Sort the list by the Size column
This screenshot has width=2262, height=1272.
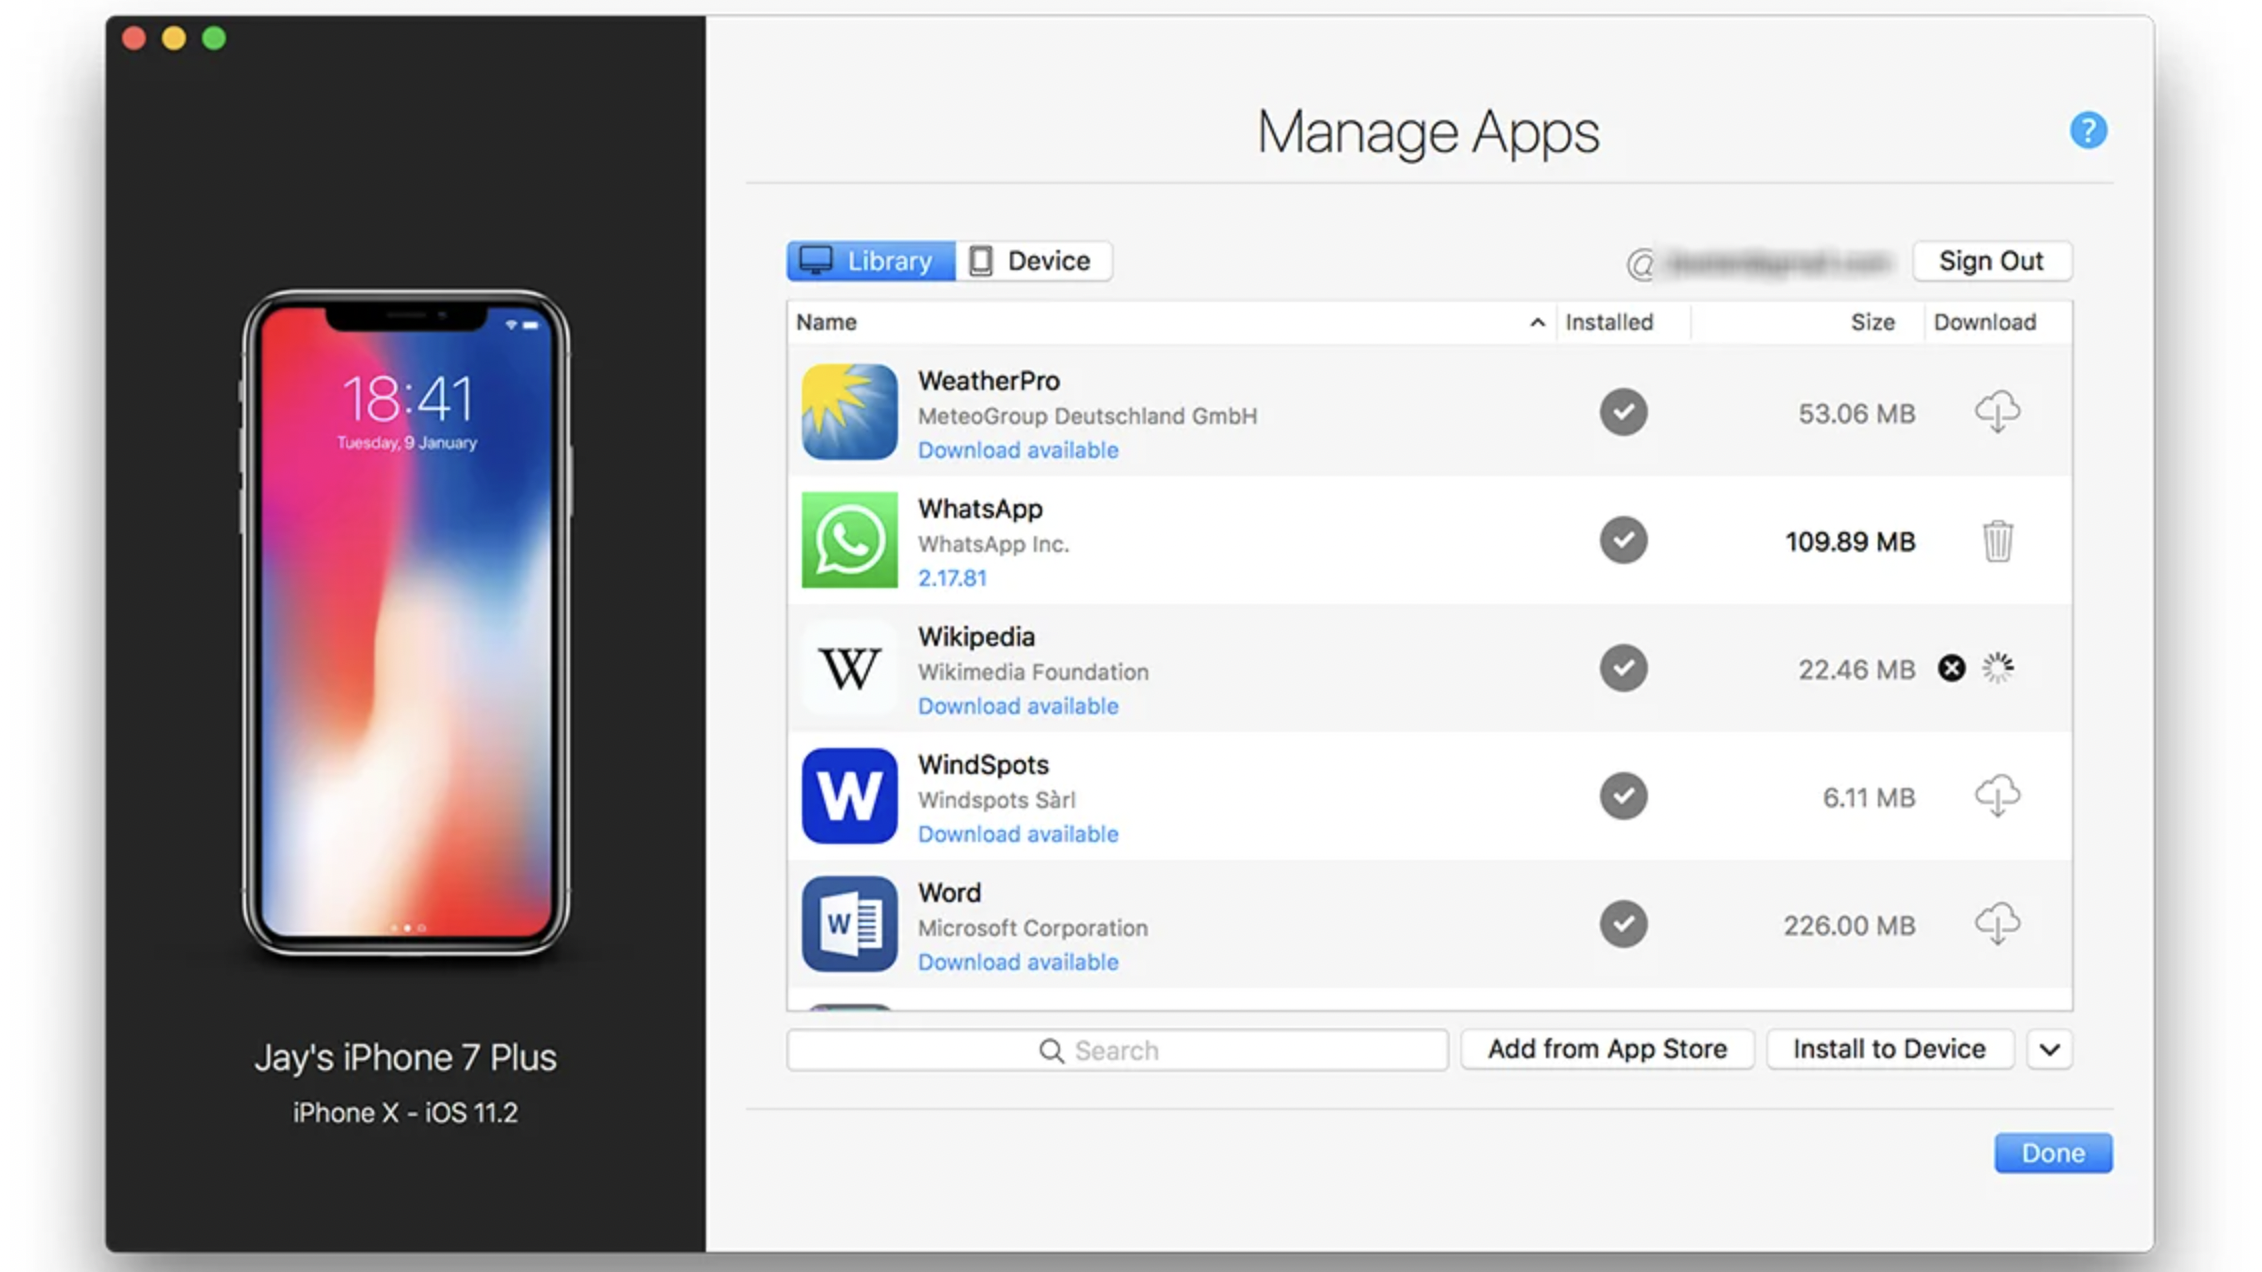tap(1871, 322)
